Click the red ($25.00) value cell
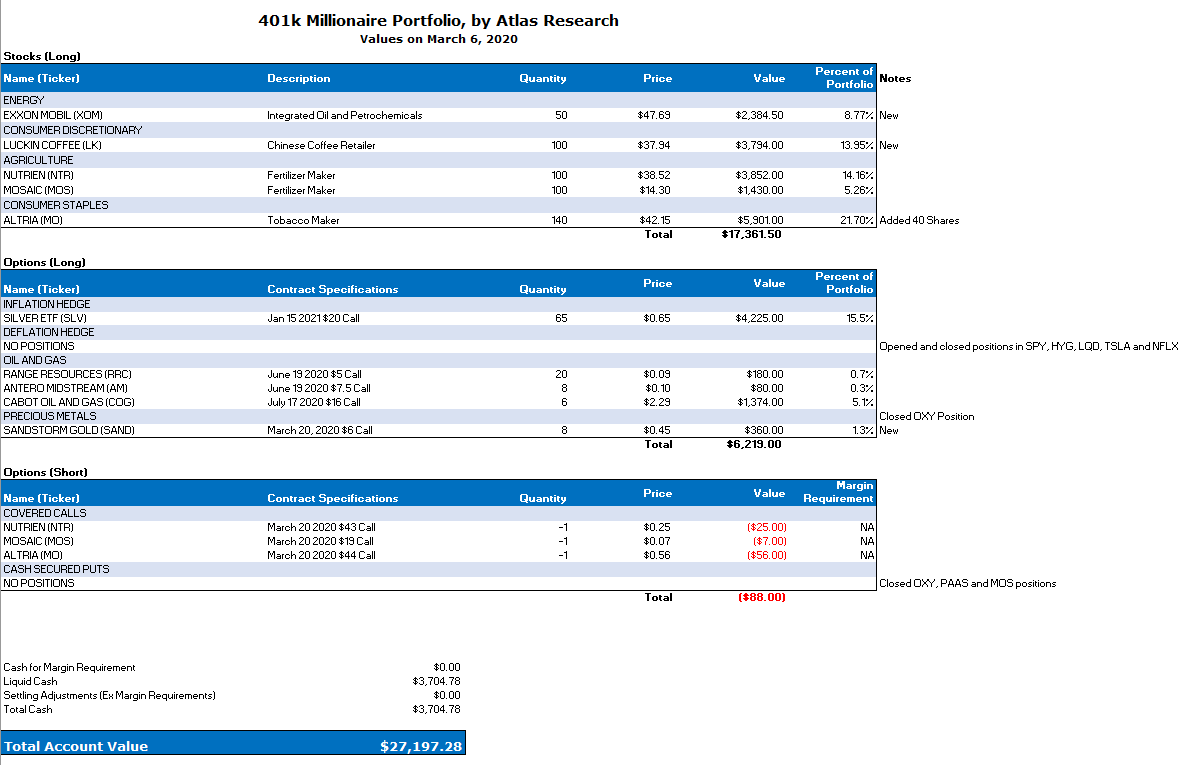Image resolution: width=1195 pixels, height=765 pixels. (x=767, y=527)
